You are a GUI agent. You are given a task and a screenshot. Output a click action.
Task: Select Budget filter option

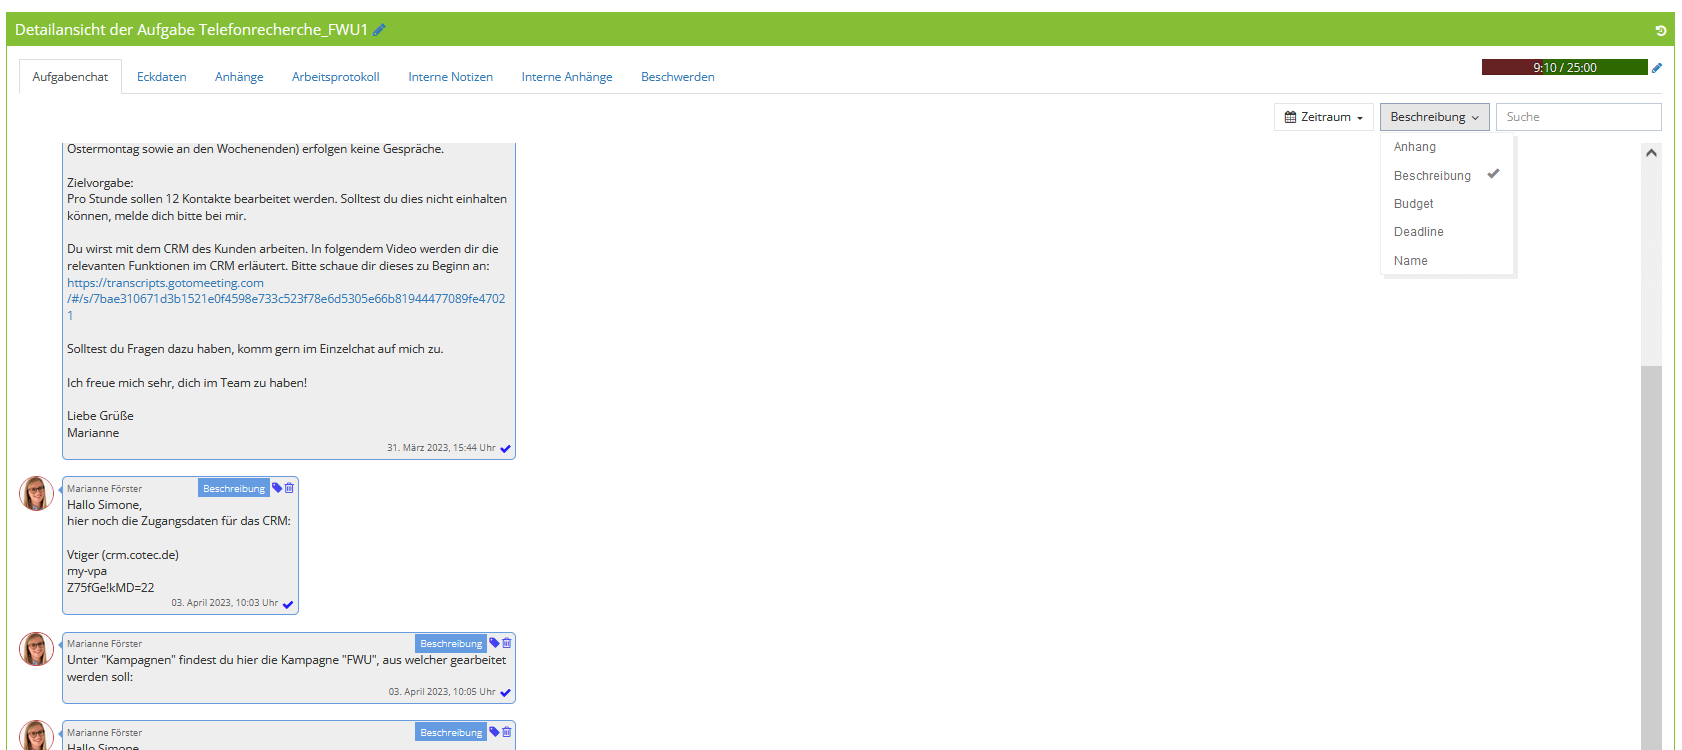[1447, 203]
